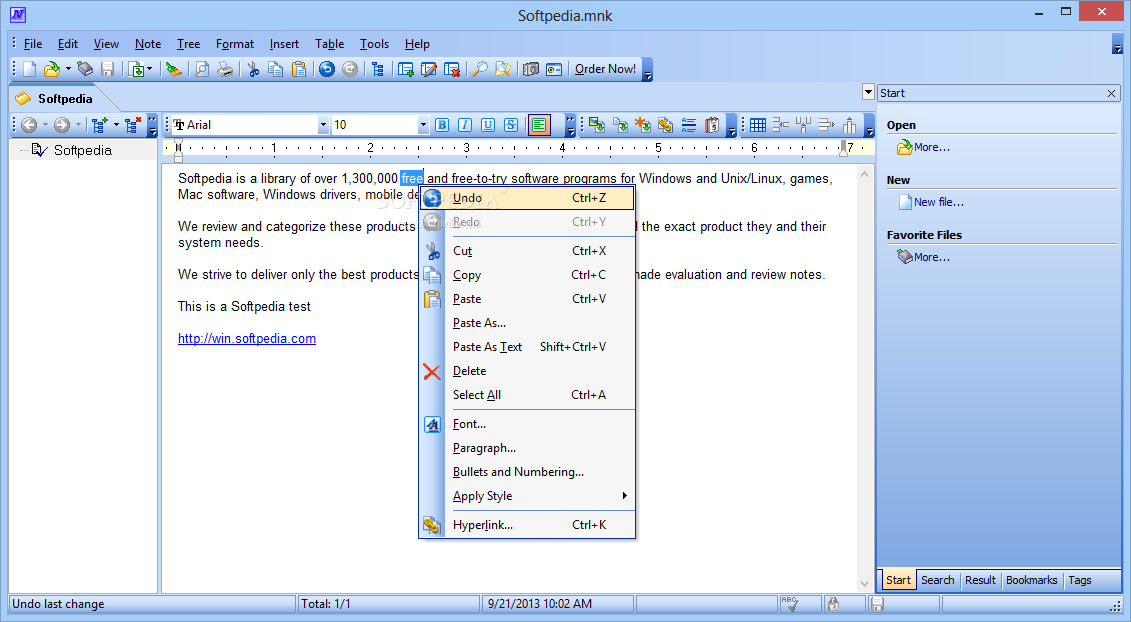Click the Paste clipboard toolbar icon
1131x622 pixels.
299,69
